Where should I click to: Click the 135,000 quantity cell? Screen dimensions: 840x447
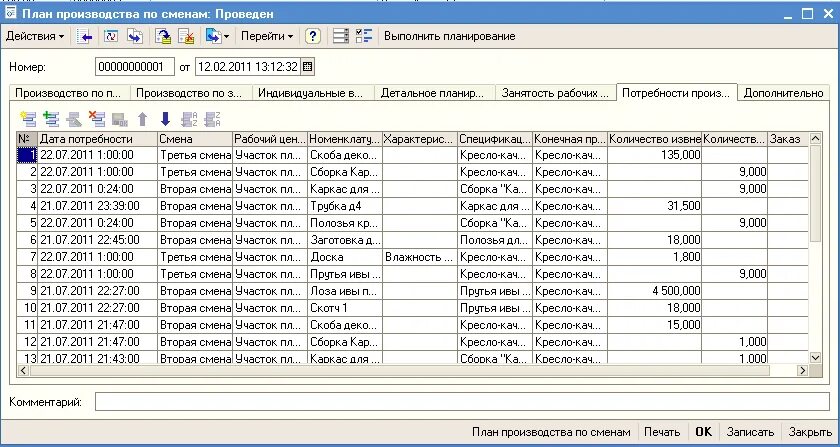pyautogui.click(x=655, y=155)
